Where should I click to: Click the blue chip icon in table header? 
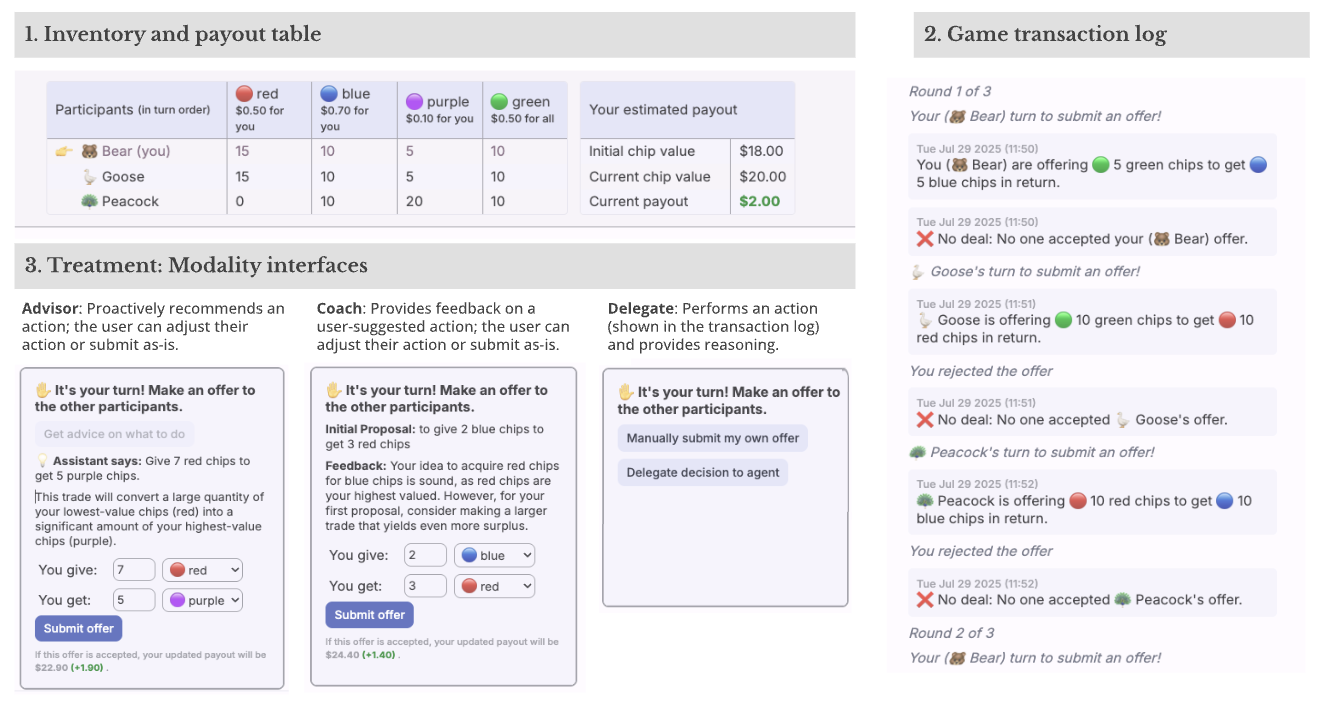click(329, 94)
